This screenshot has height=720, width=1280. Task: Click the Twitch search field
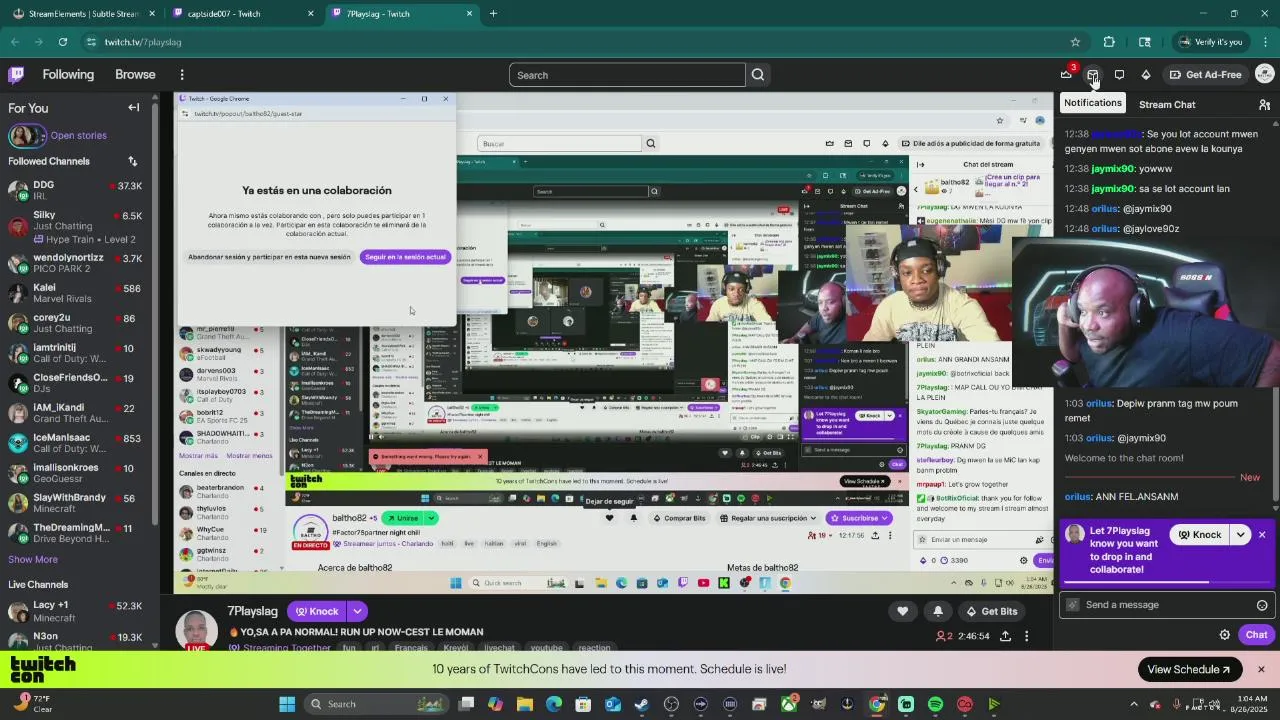click(x=627, y=75)
